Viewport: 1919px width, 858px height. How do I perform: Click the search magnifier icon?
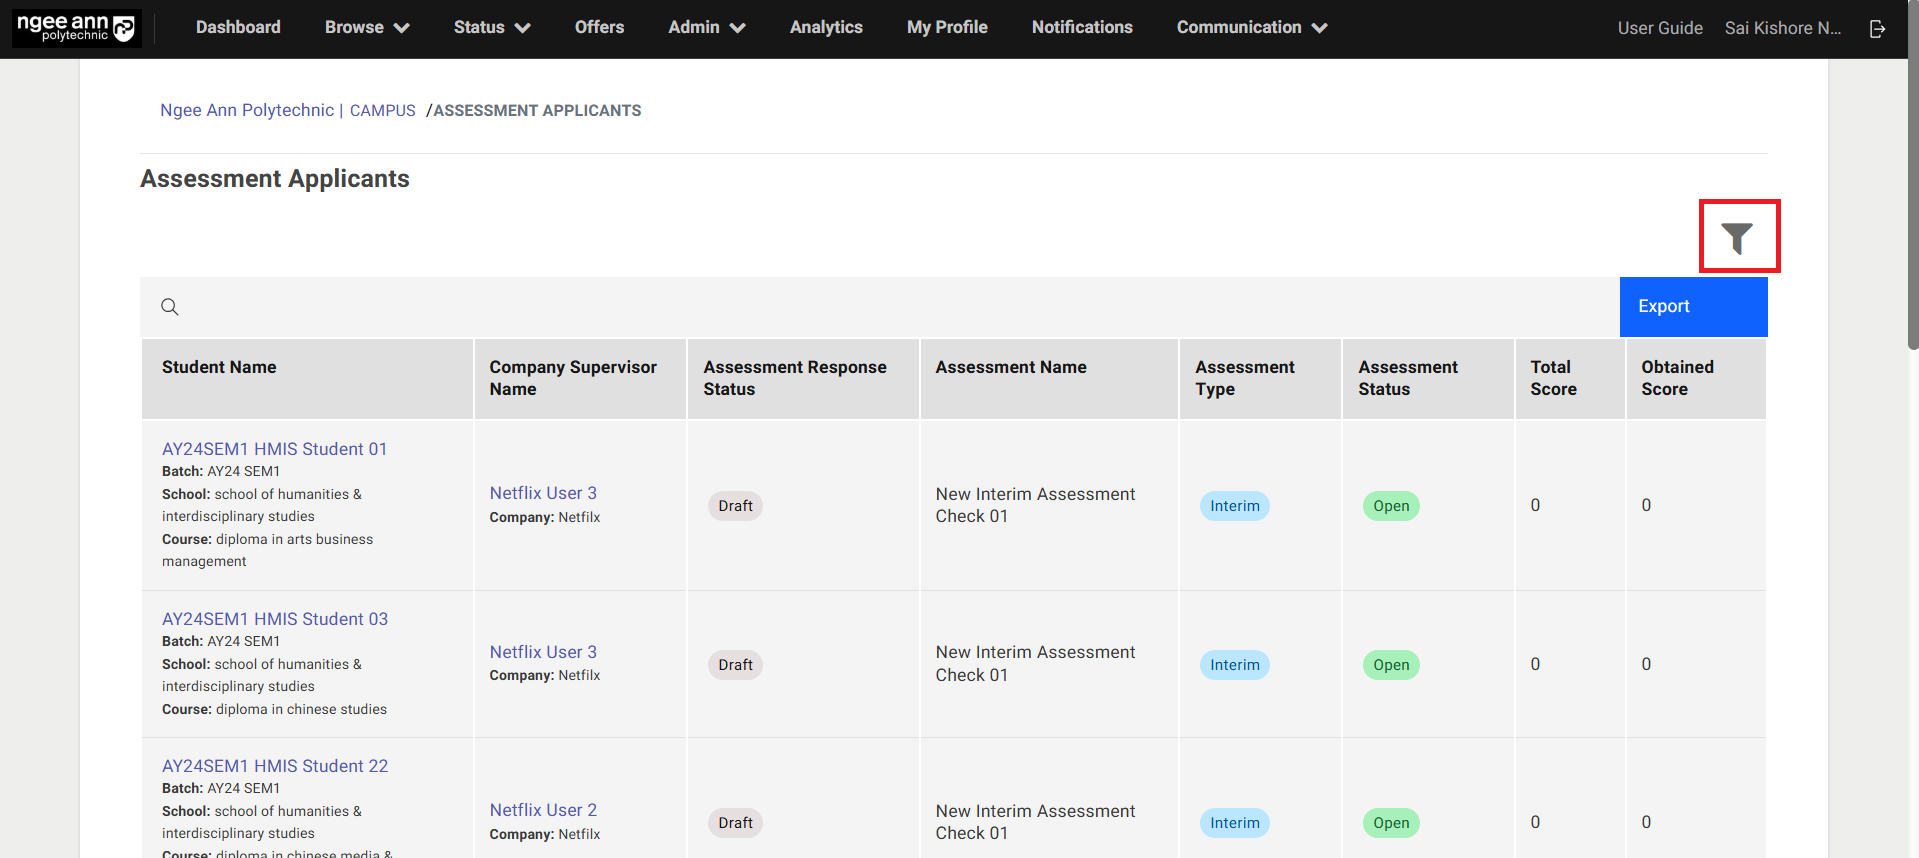(170, 307)
